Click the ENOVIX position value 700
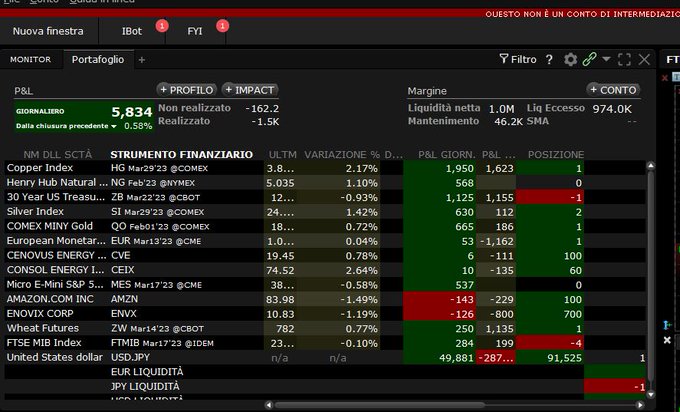Image resolution: width=680 pixels, height=412 pixels. pyautogui.click(x=572, y=314)
